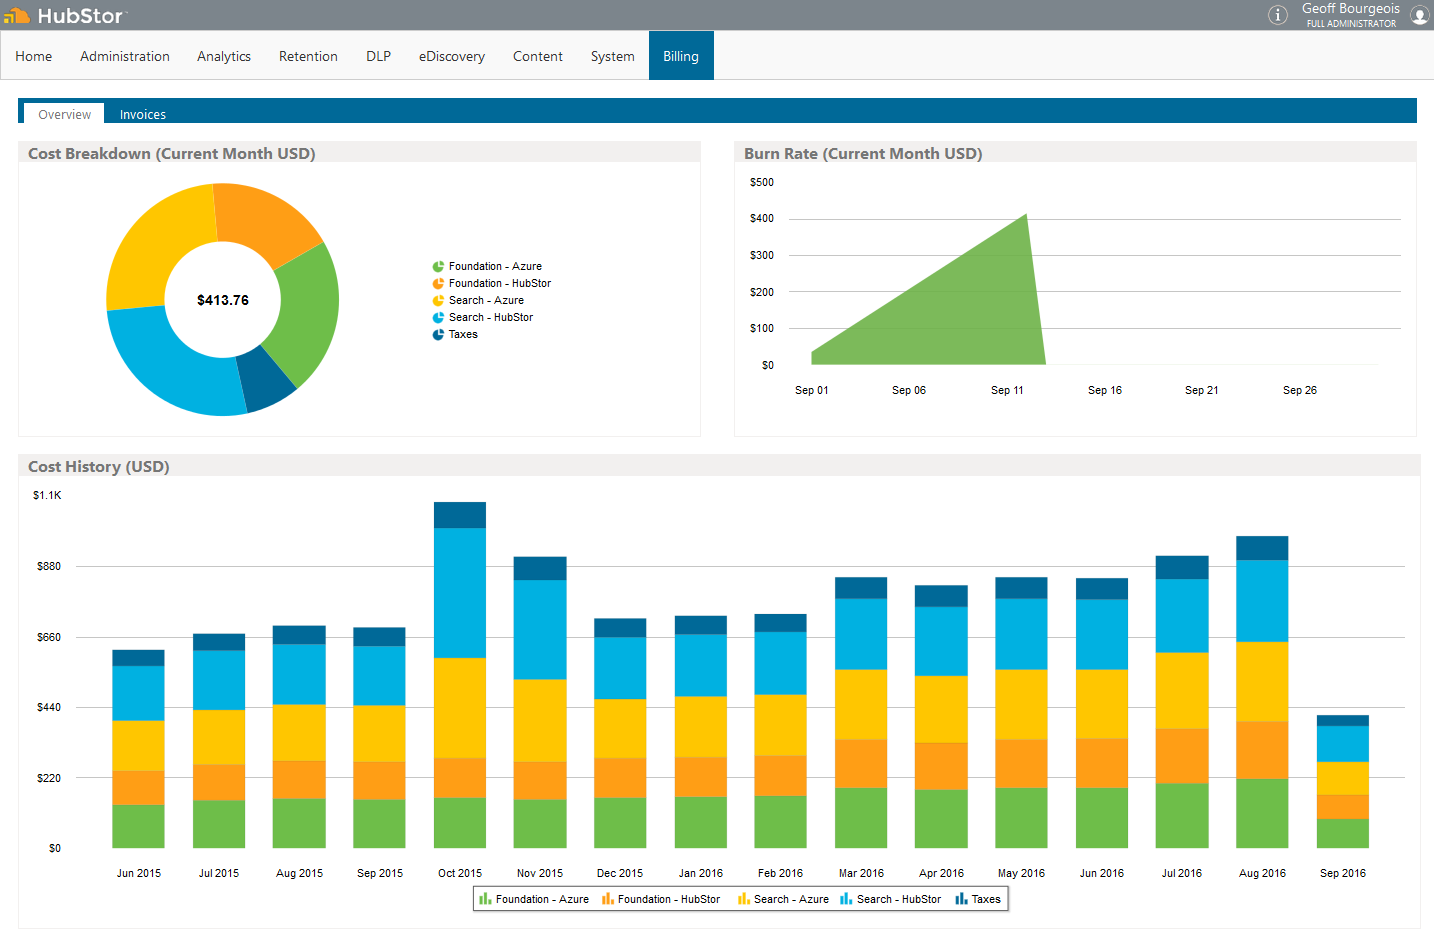Open the Administration menu
The image size is (1435, 941).
(x=125, y=57)
